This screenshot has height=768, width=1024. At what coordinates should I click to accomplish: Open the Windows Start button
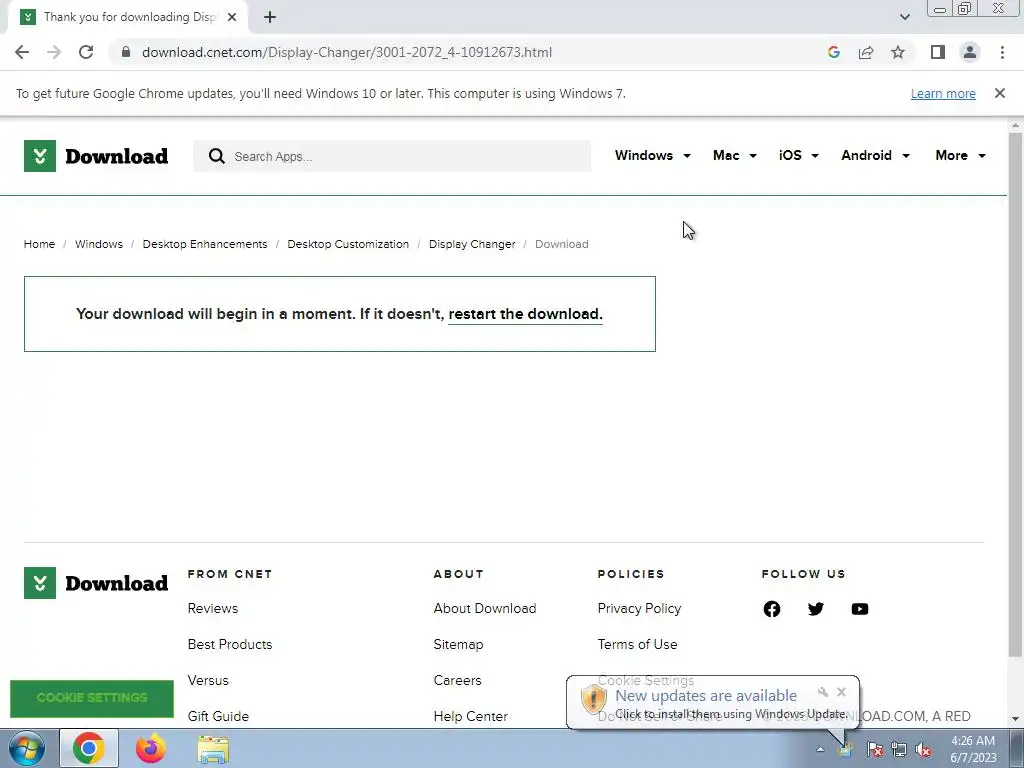click(x=27, y=748)
